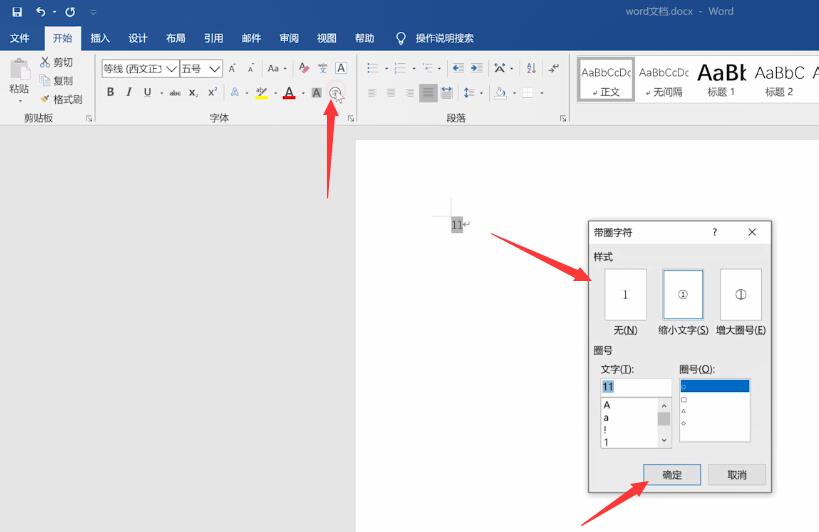Image resolution: width=819 pixels, height=532 pixels.
Task: Switch to the 设计 (Design) tab
Action: pyautogui.click(x=138, y=38)
